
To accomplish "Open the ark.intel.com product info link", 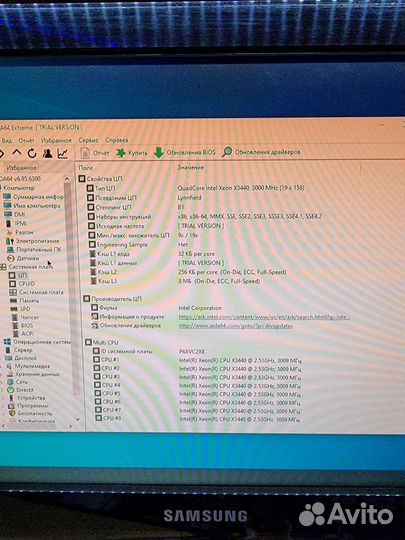I will pyautogui.click(x=264, y=317).
